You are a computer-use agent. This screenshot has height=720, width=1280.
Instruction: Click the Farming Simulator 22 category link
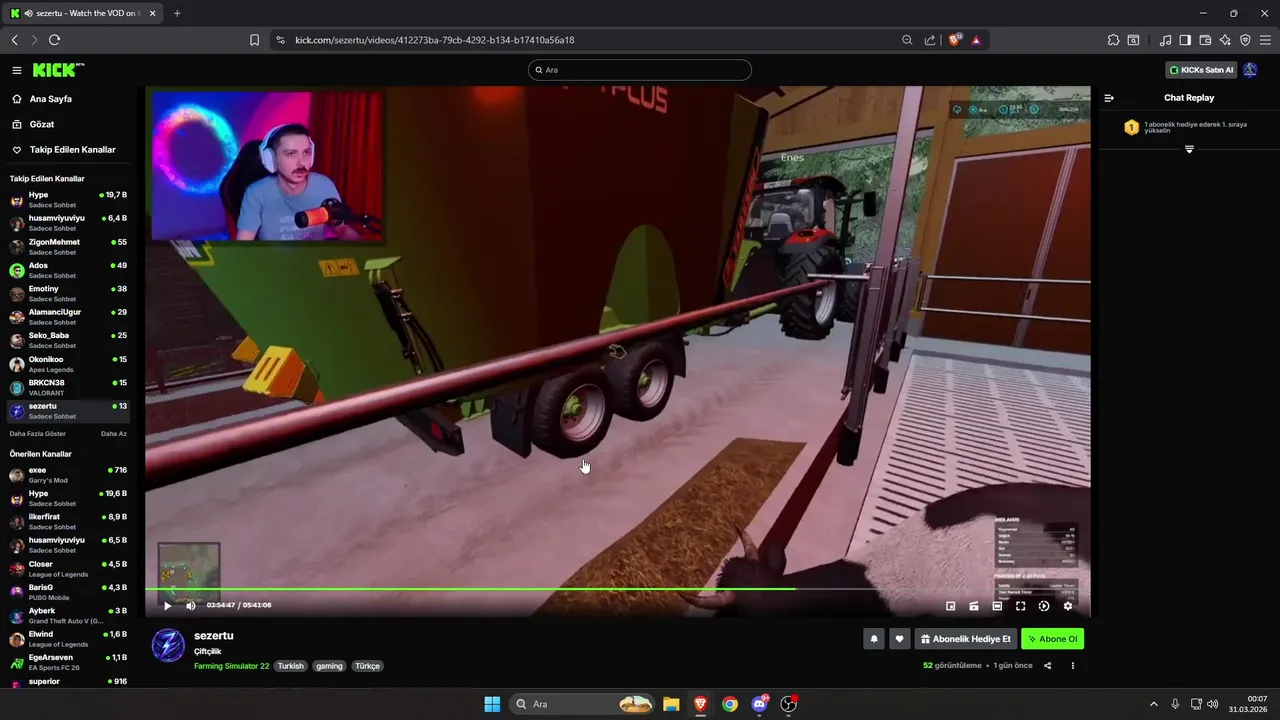coord(231,666)
